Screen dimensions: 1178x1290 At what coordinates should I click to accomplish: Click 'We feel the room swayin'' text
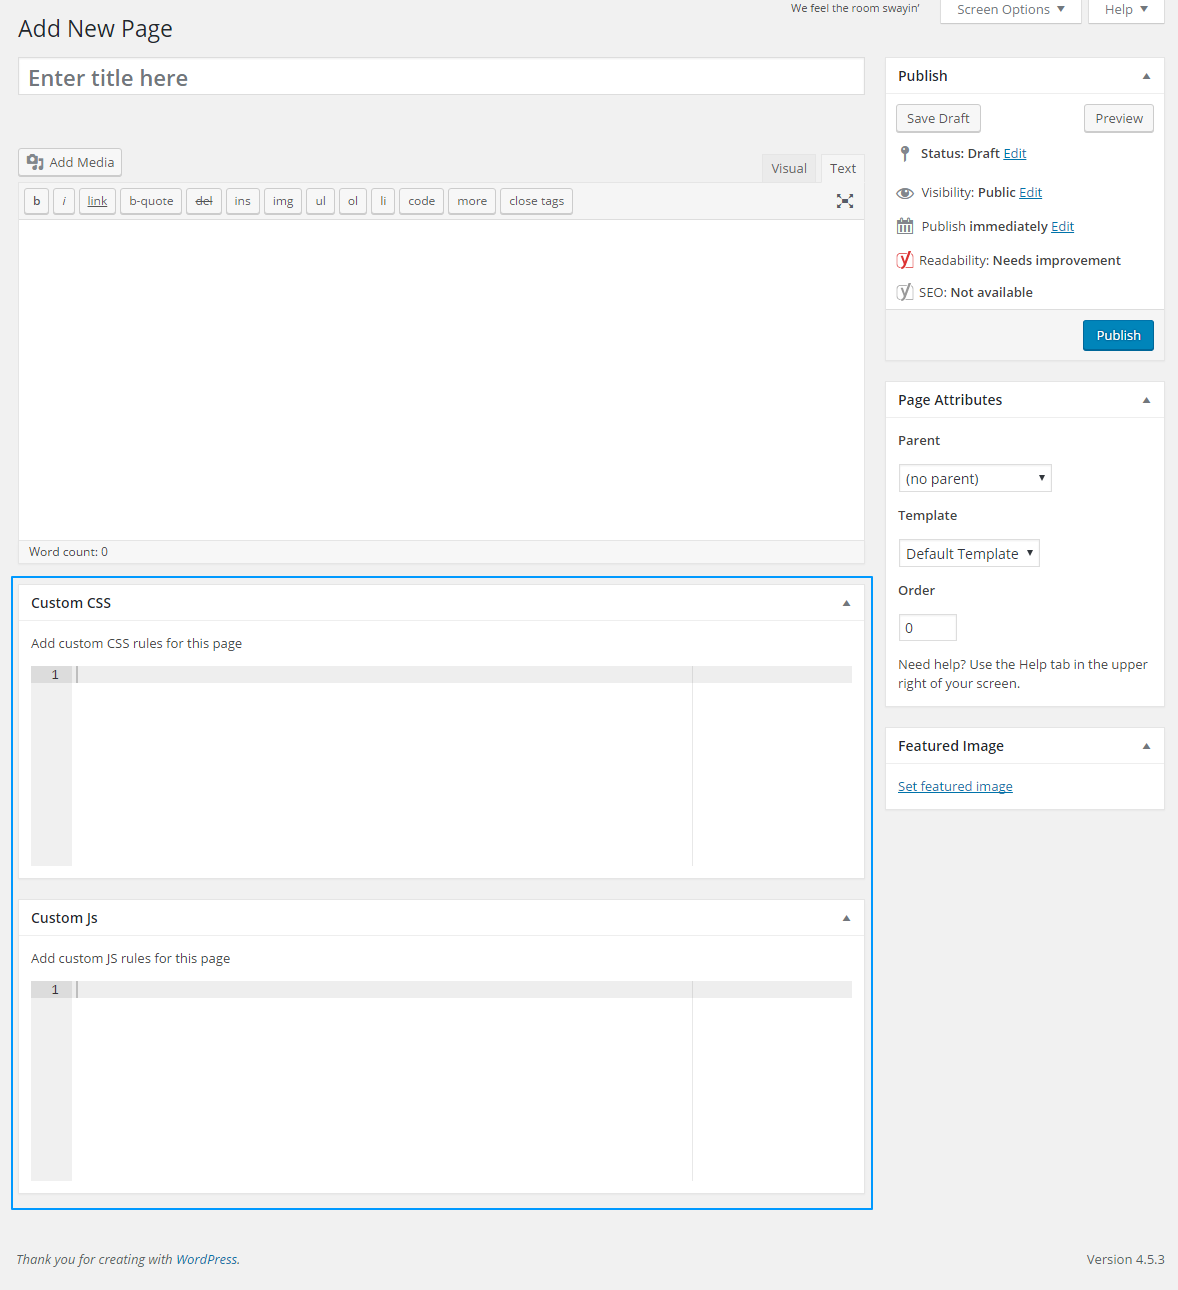click(855, 8)
